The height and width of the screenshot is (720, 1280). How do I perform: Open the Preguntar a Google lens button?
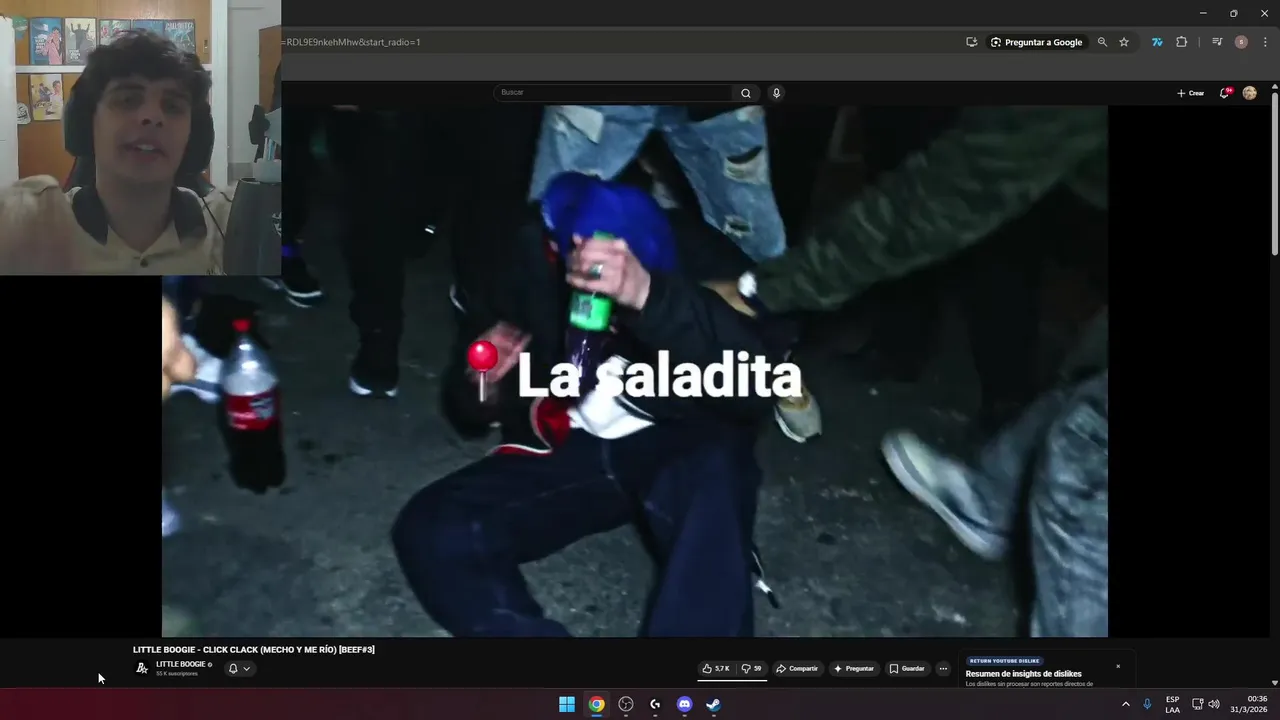coord(1036,42)
